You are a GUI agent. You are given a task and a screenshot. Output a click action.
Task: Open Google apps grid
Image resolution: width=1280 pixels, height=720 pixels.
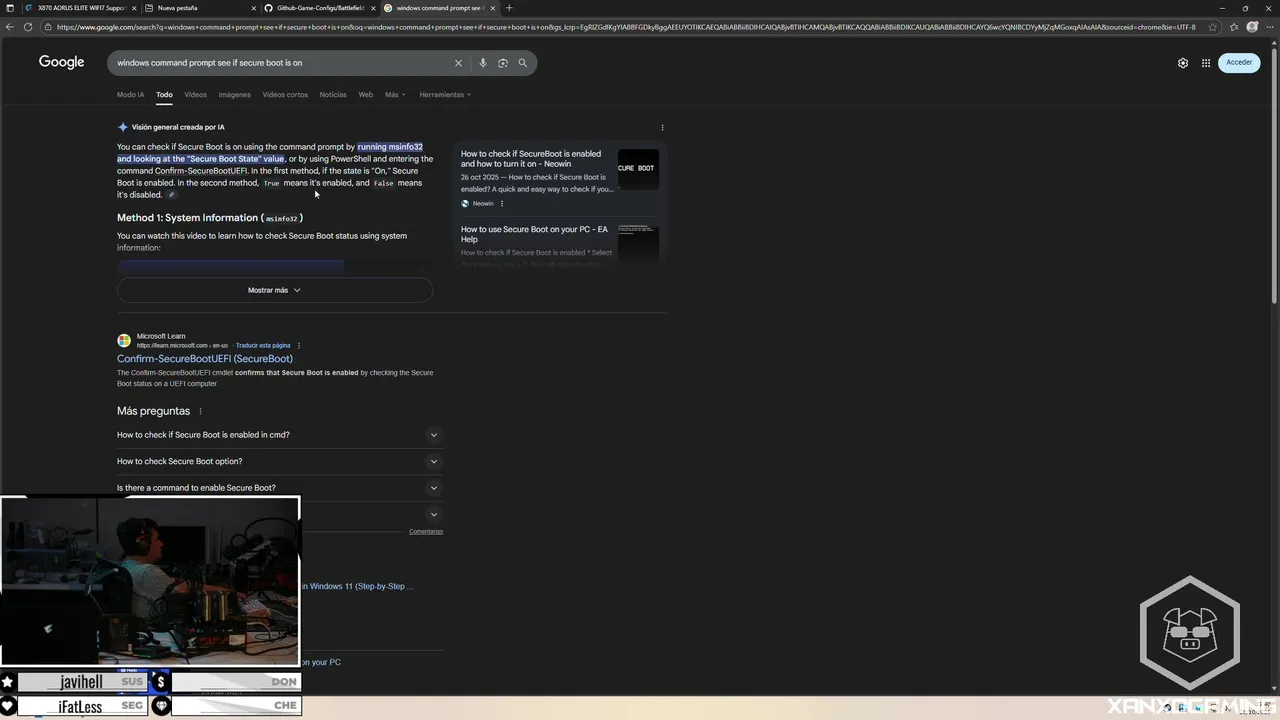[1206, 62]
